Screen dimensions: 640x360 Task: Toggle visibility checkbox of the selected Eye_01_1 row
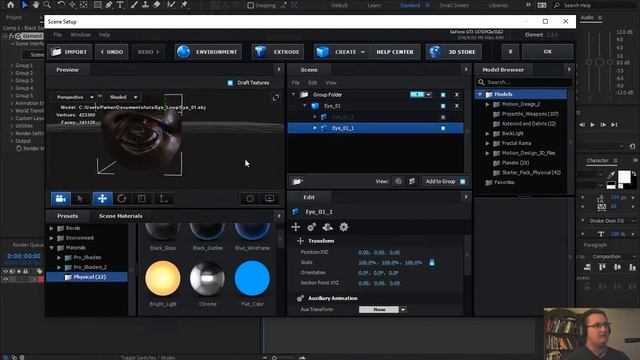pos(443,128)
